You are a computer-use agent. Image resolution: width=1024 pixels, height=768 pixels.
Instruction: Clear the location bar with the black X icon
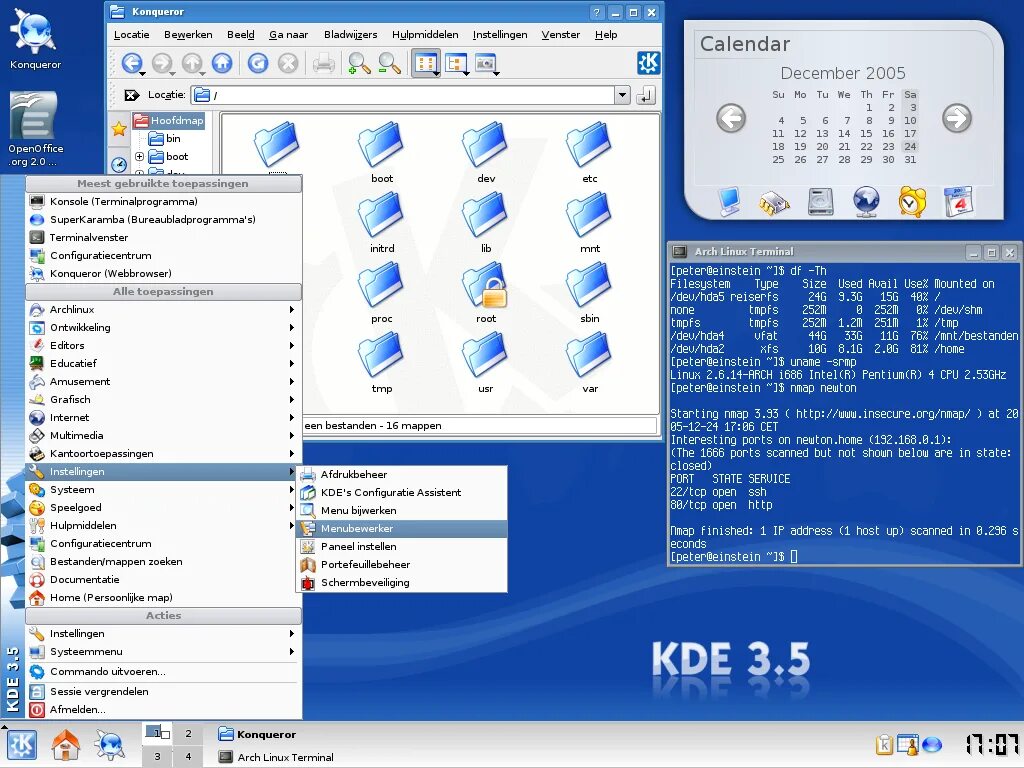pos(131,95)
